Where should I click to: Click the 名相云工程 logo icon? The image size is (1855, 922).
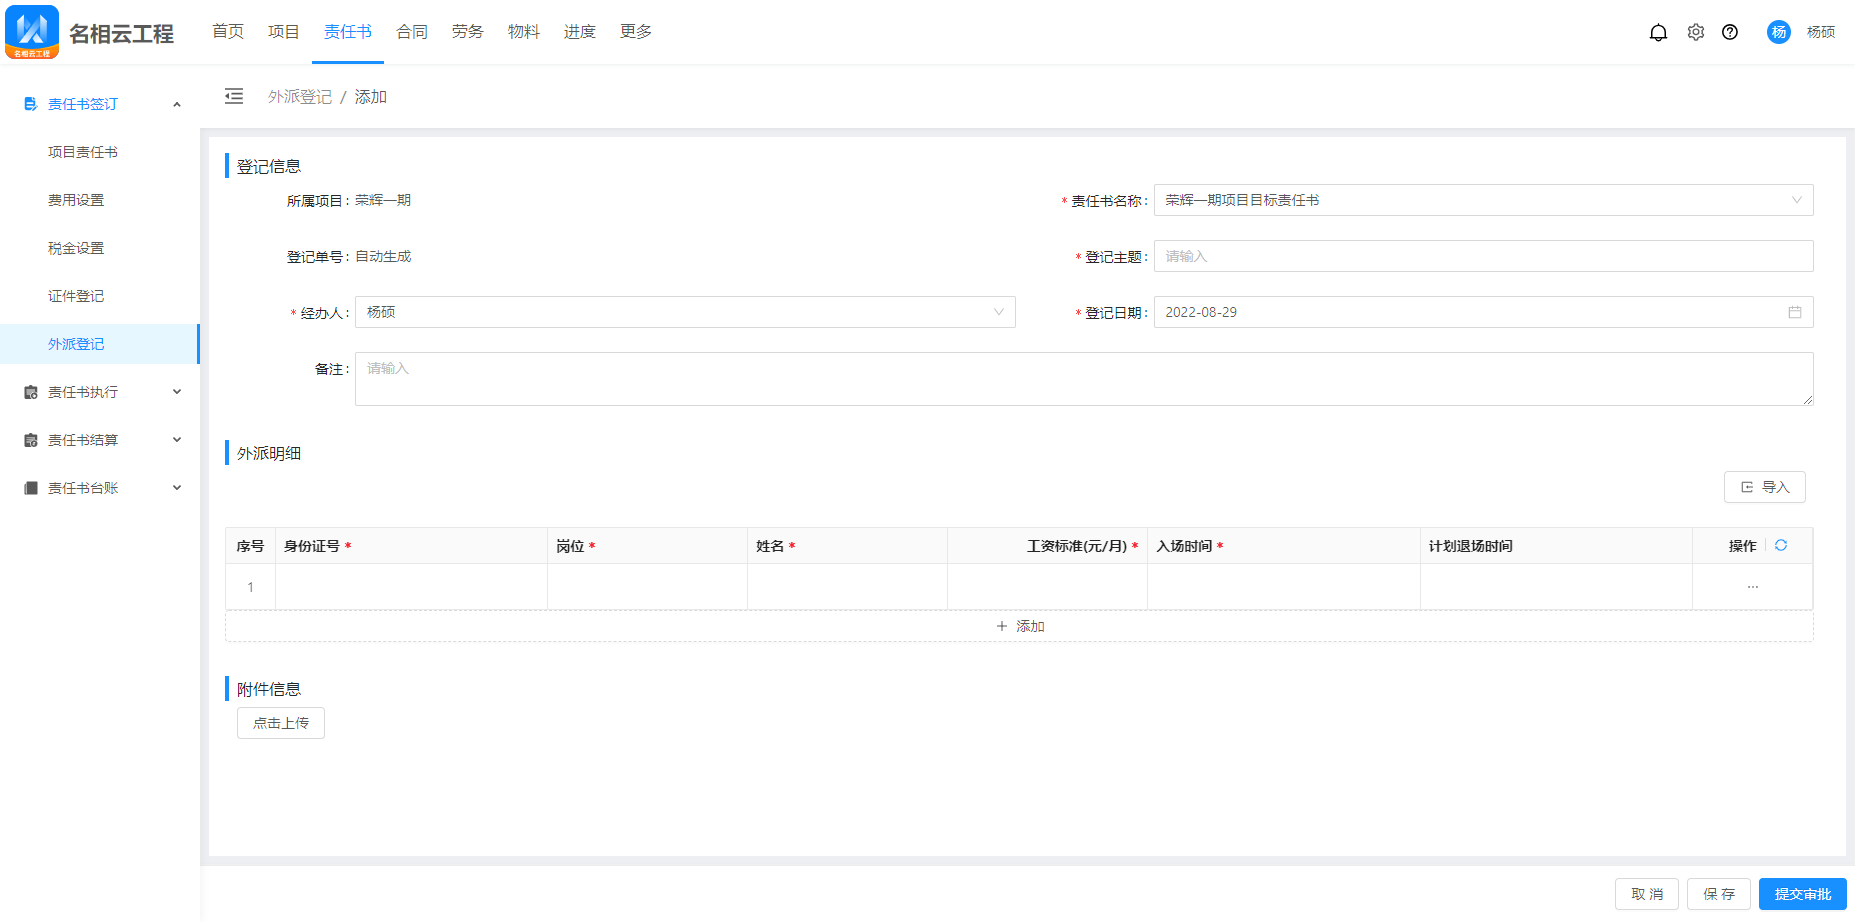click(x=32, y=32)
